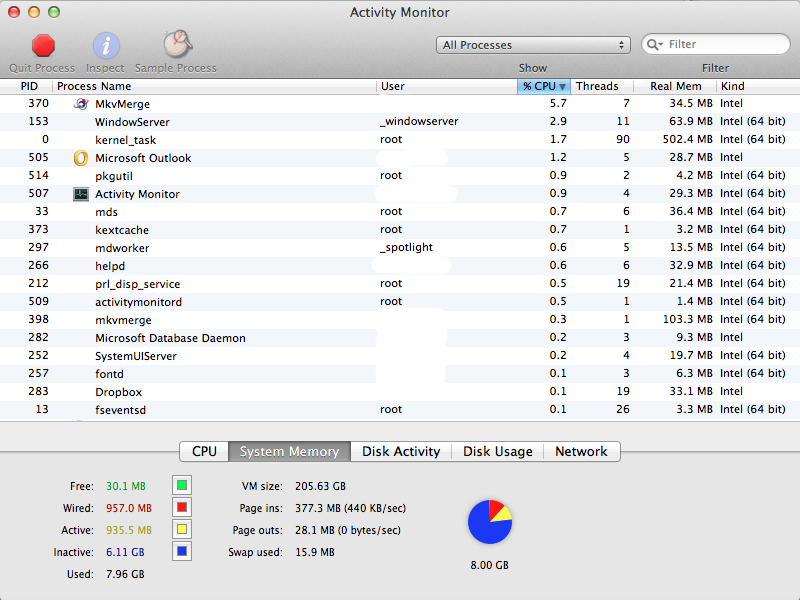Click the Page outs 28.1 MB value
The image size is (800, 600).
click(348, 531)
